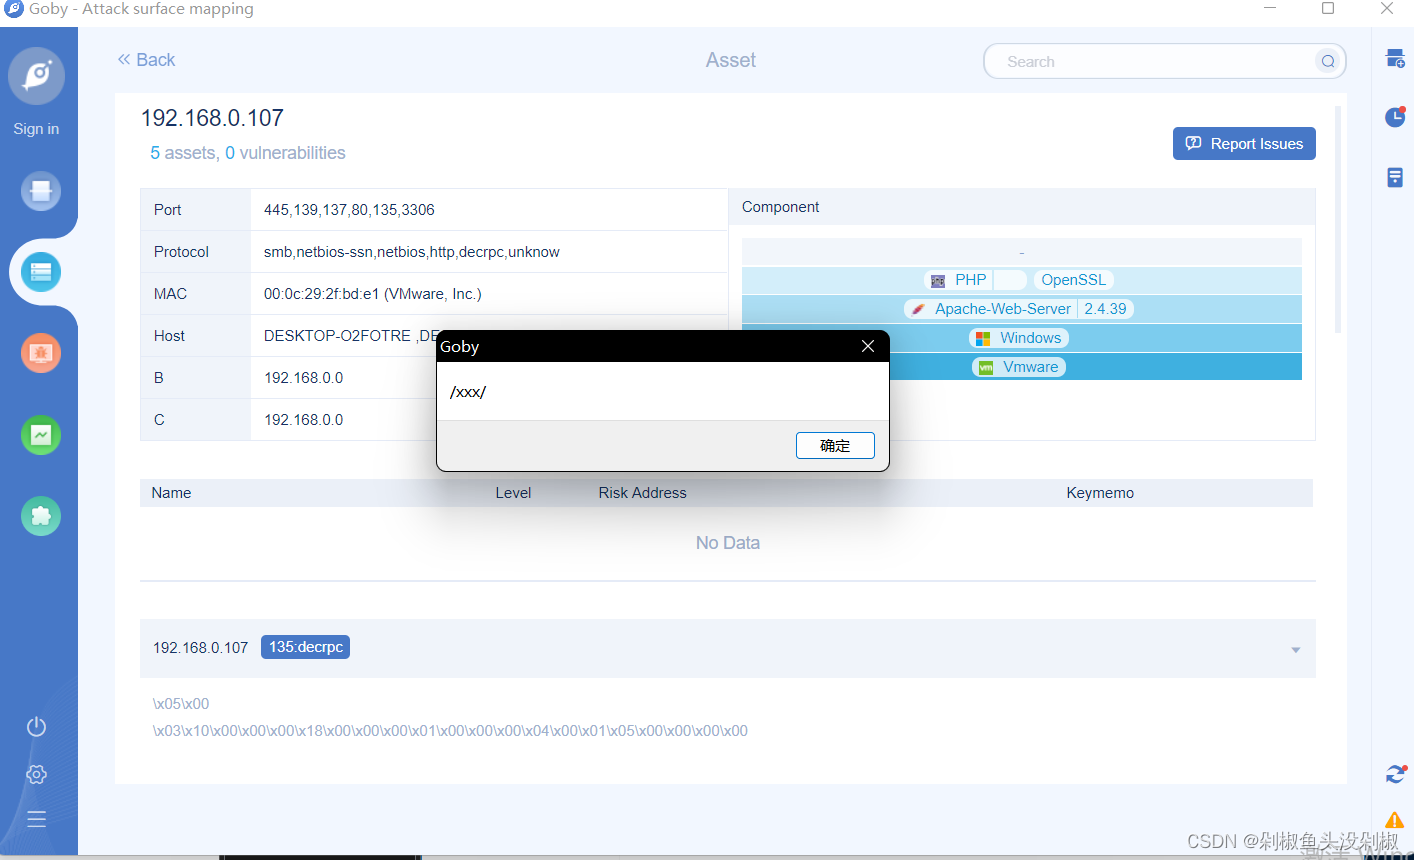Open the Vulnerability sidebar icon

pyautogui.click(x=41, y=353)
